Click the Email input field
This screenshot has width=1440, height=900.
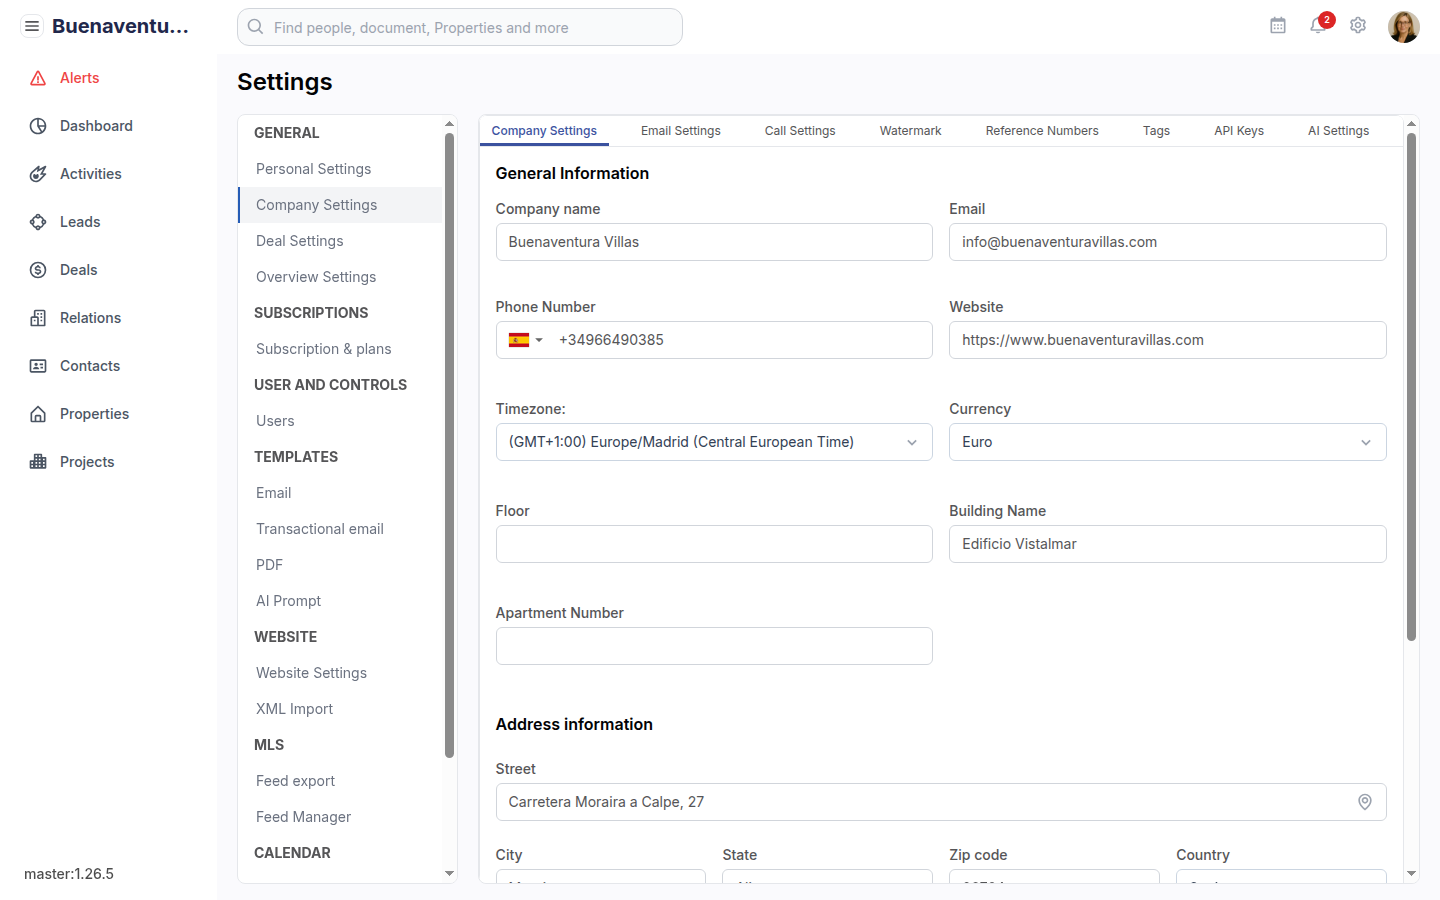tap(1167, 242)
